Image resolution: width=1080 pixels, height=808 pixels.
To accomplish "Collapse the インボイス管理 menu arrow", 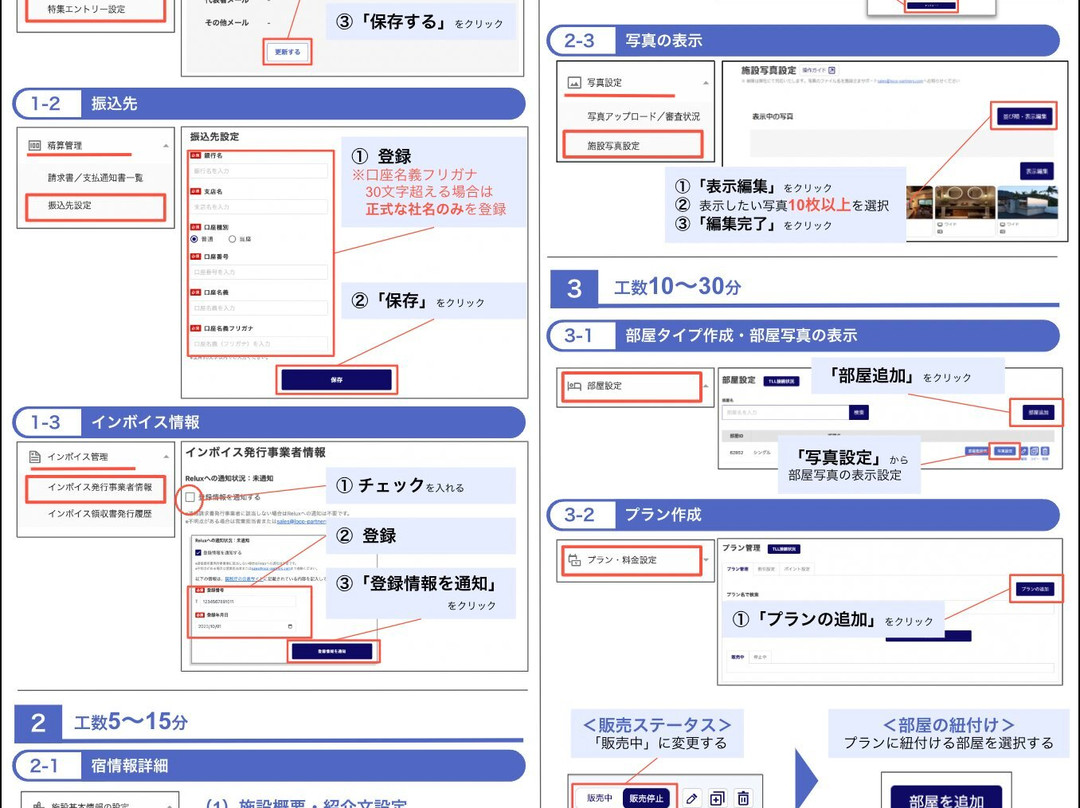I will coord(165,457).
